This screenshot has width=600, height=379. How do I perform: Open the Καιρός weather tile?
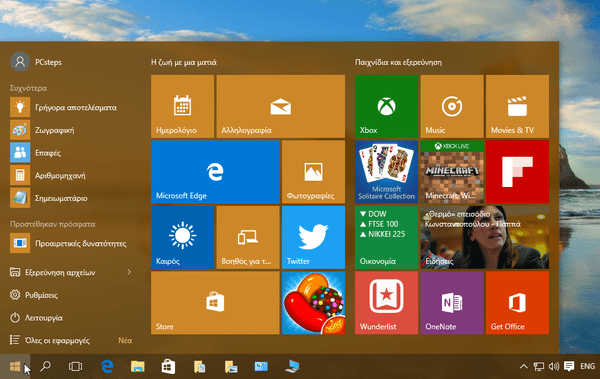pos(183,237)
